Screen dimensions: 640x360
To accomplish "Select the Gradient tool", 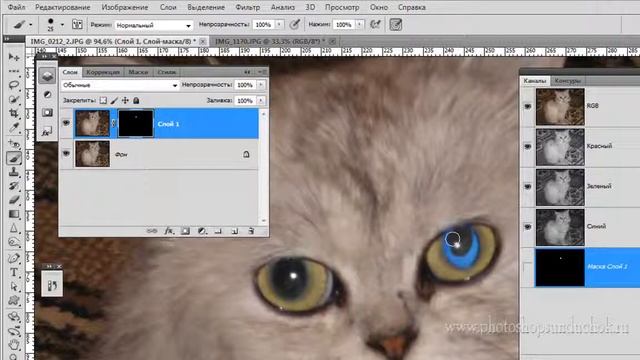I will [14, 214].
